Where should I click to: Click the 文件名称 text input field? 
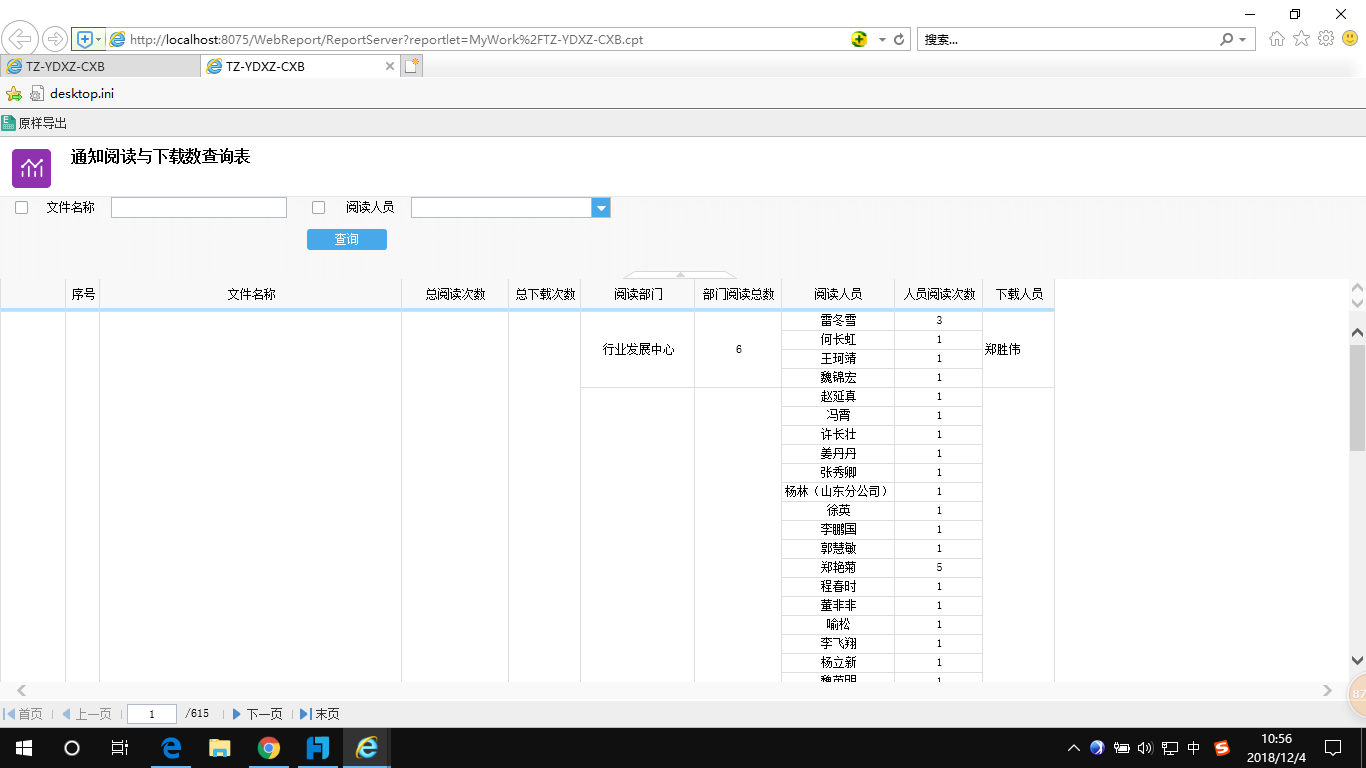pyautogui.click(x=198, y=208)
